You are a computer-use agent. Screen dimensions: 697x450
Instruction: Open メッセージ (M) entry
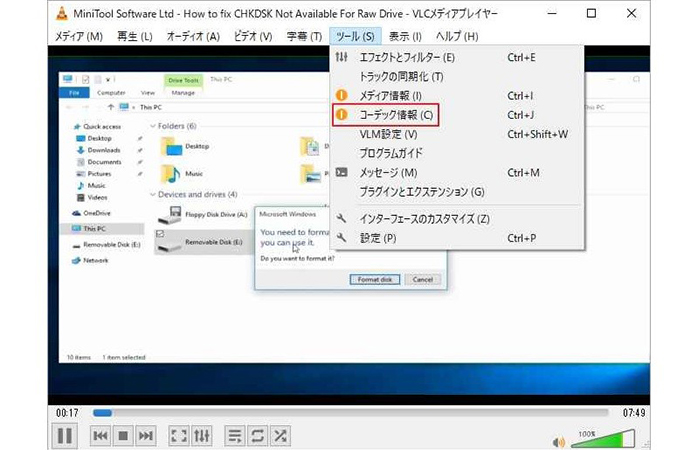[x=457, y=173]
